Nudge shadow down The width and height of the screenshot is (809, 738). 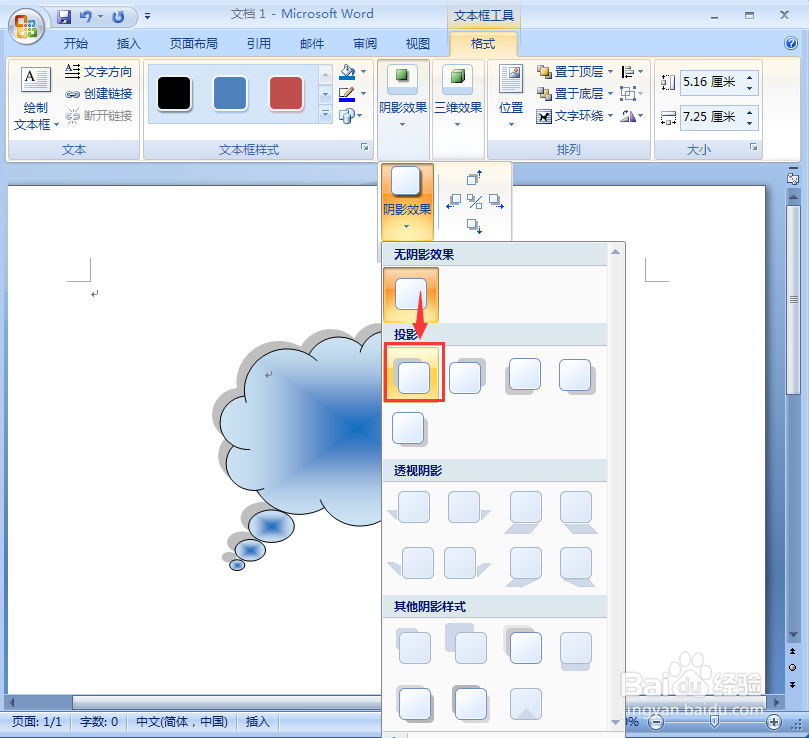tap(475, 226)
